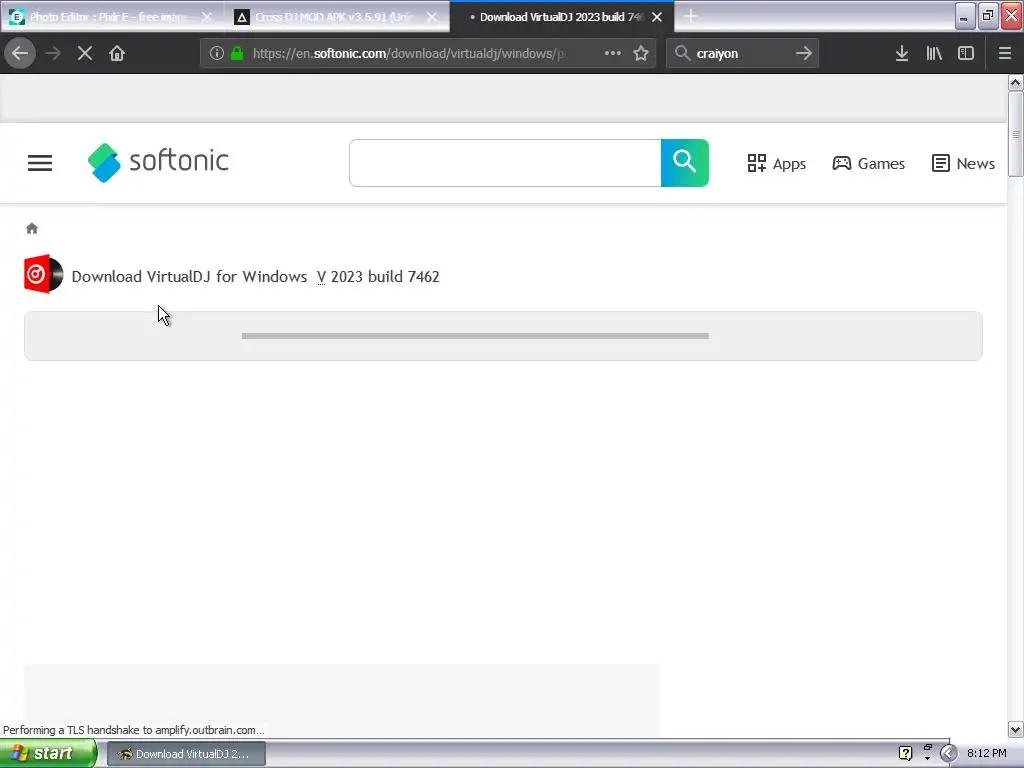Click the home breadcrumb icon
Screen dimensions: 1024x768
pyautogui.click(x=32, y=229)
